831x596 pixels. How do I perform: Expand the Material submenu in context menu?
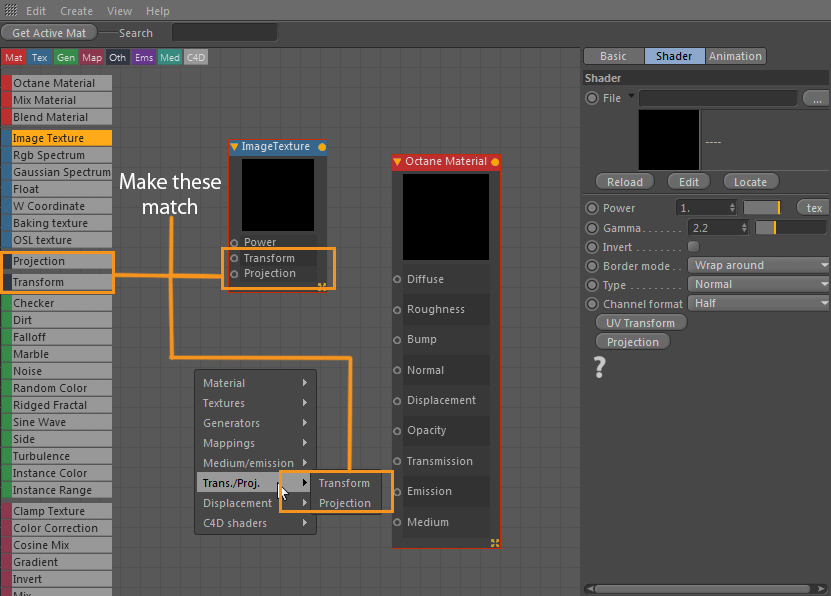[x=255, y=383]
